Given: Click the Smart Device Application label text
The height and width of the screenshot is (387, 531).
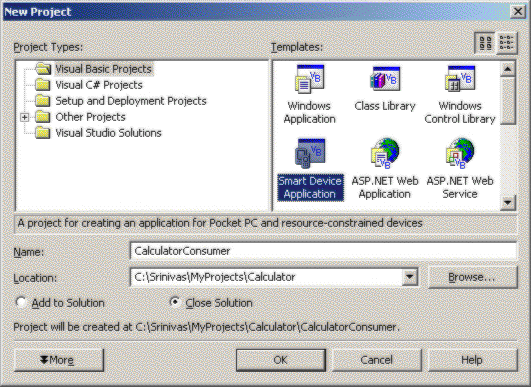Looking at the screenshot, I should (x=310, y=188).
